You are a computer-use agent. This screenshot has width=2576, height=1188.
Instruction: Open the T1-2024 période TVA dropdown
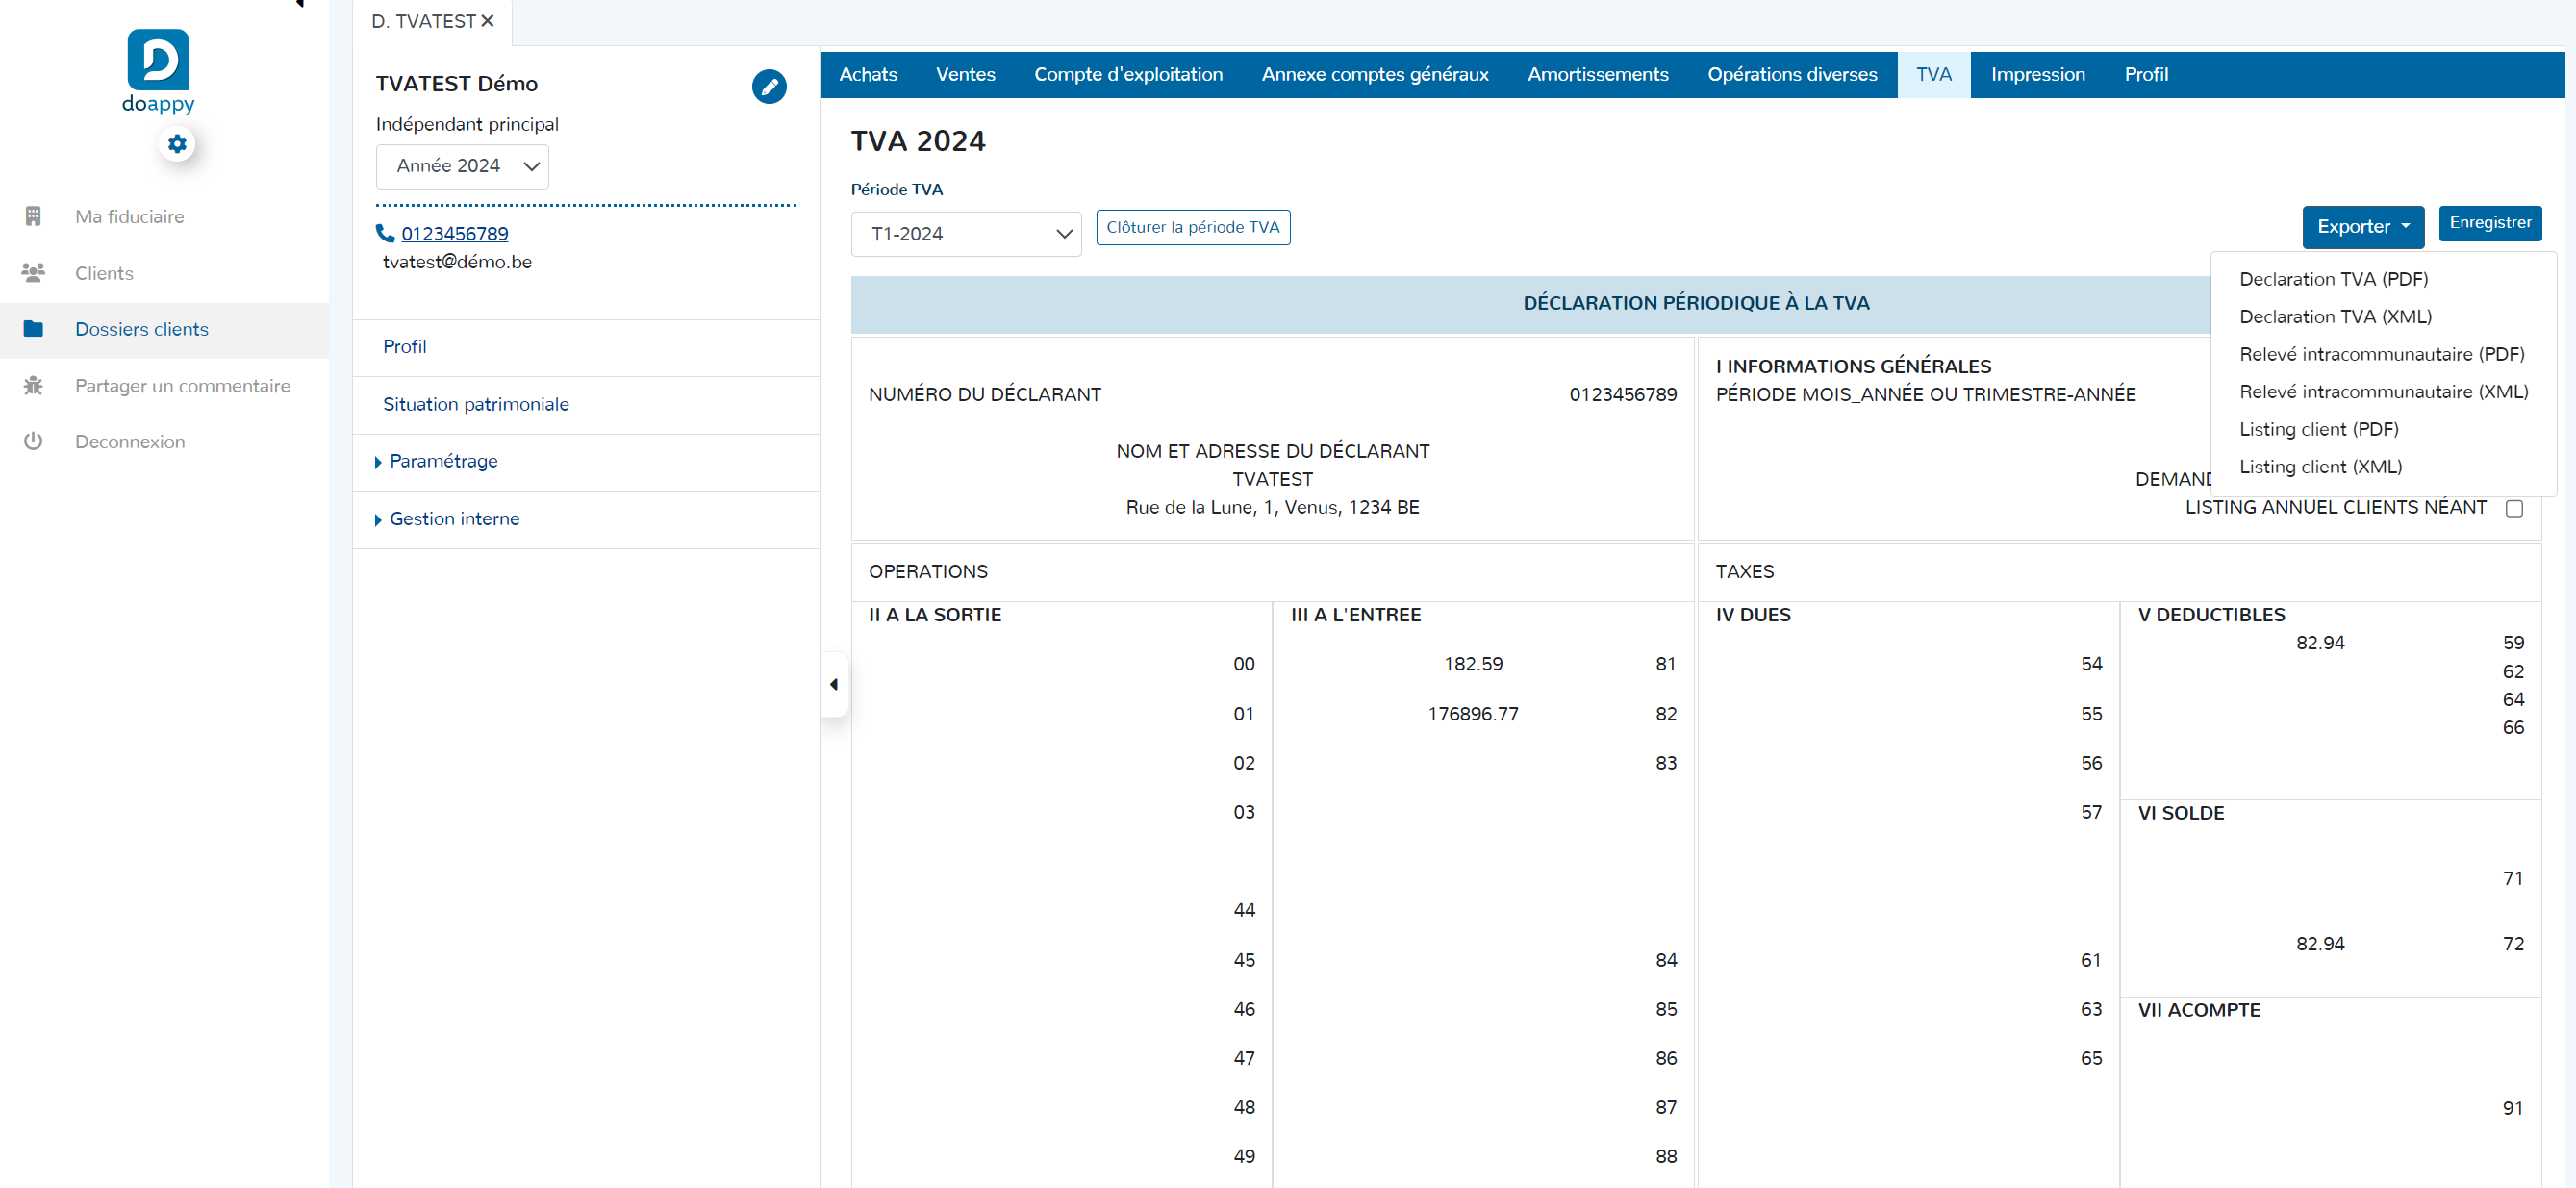965,234
